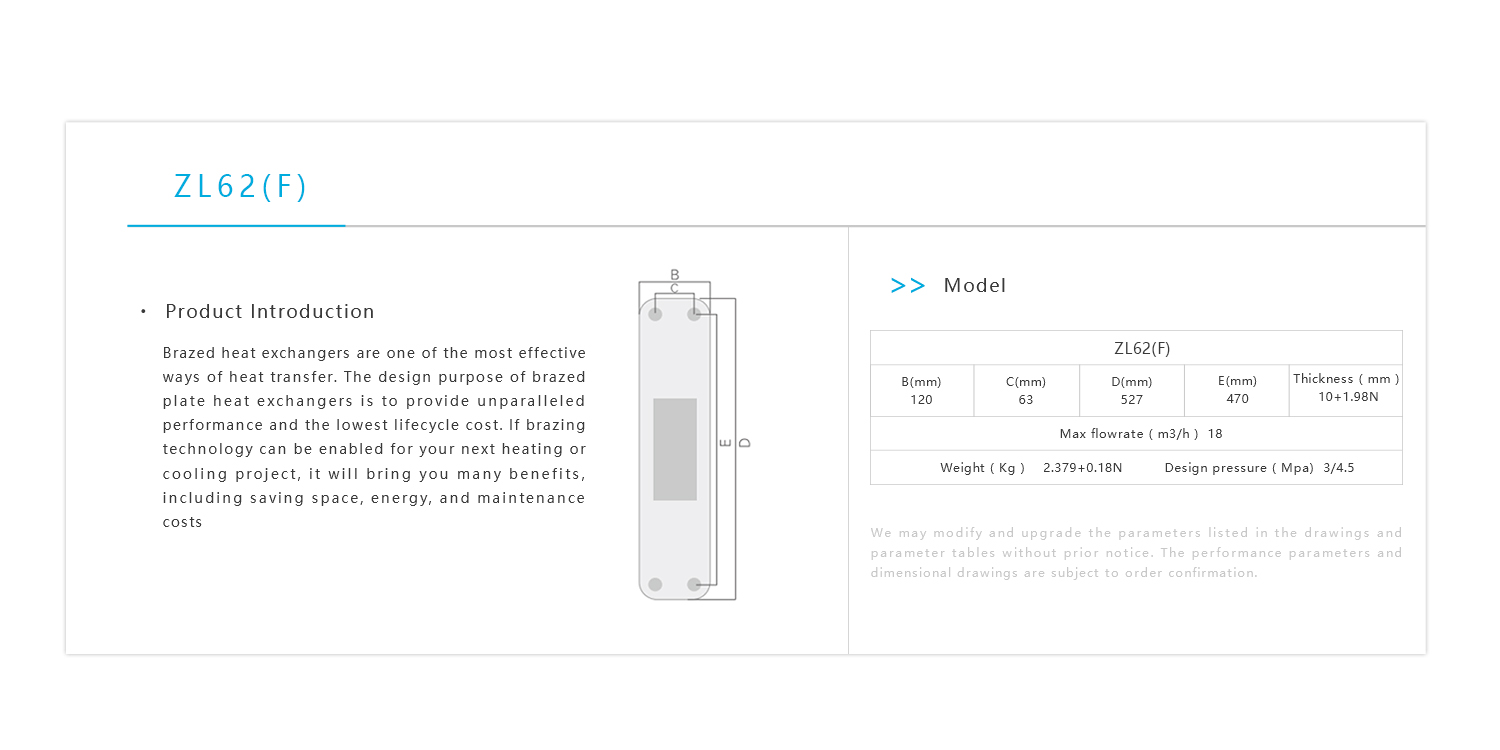Click the top-left port circle on the diagram
Viewport: 1500px width, 750px height.
tap(655, 314)
